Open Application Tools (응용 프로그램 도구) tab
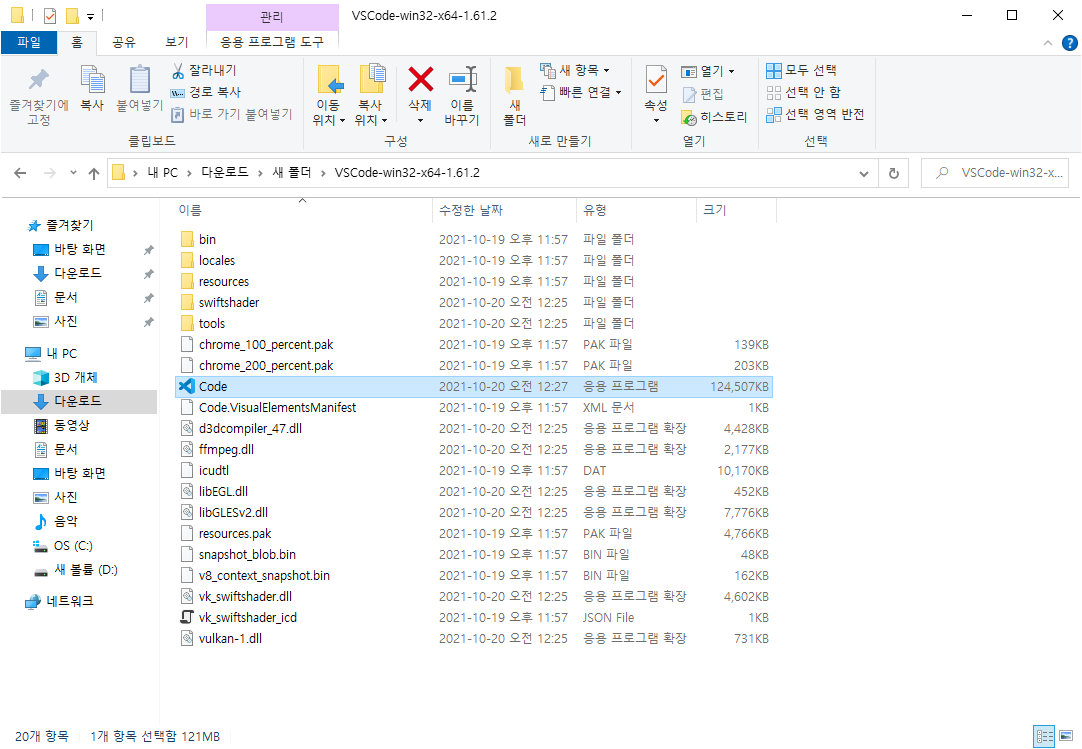 point(272,42)
